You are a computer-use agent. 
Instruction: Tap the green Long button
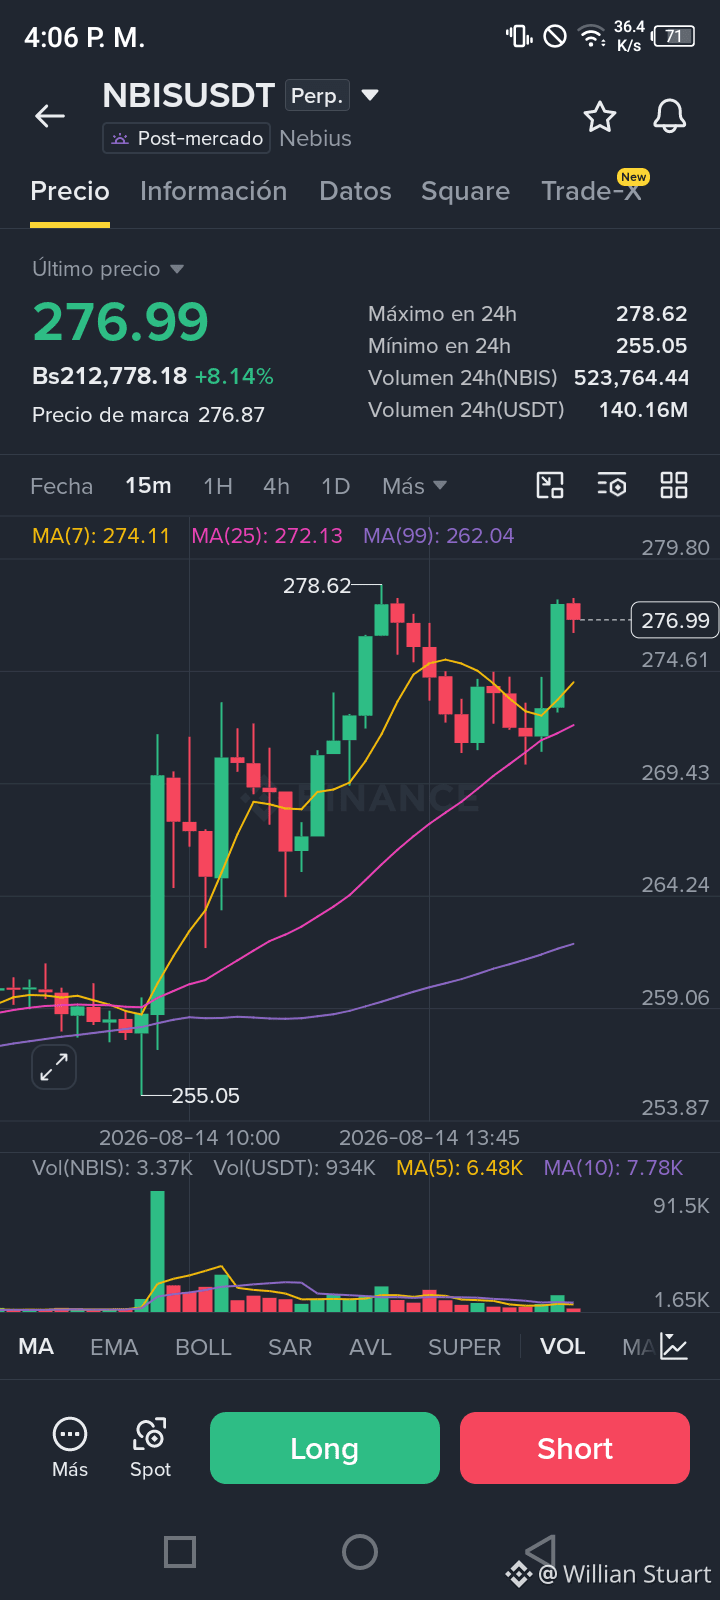pos(325,1448)
